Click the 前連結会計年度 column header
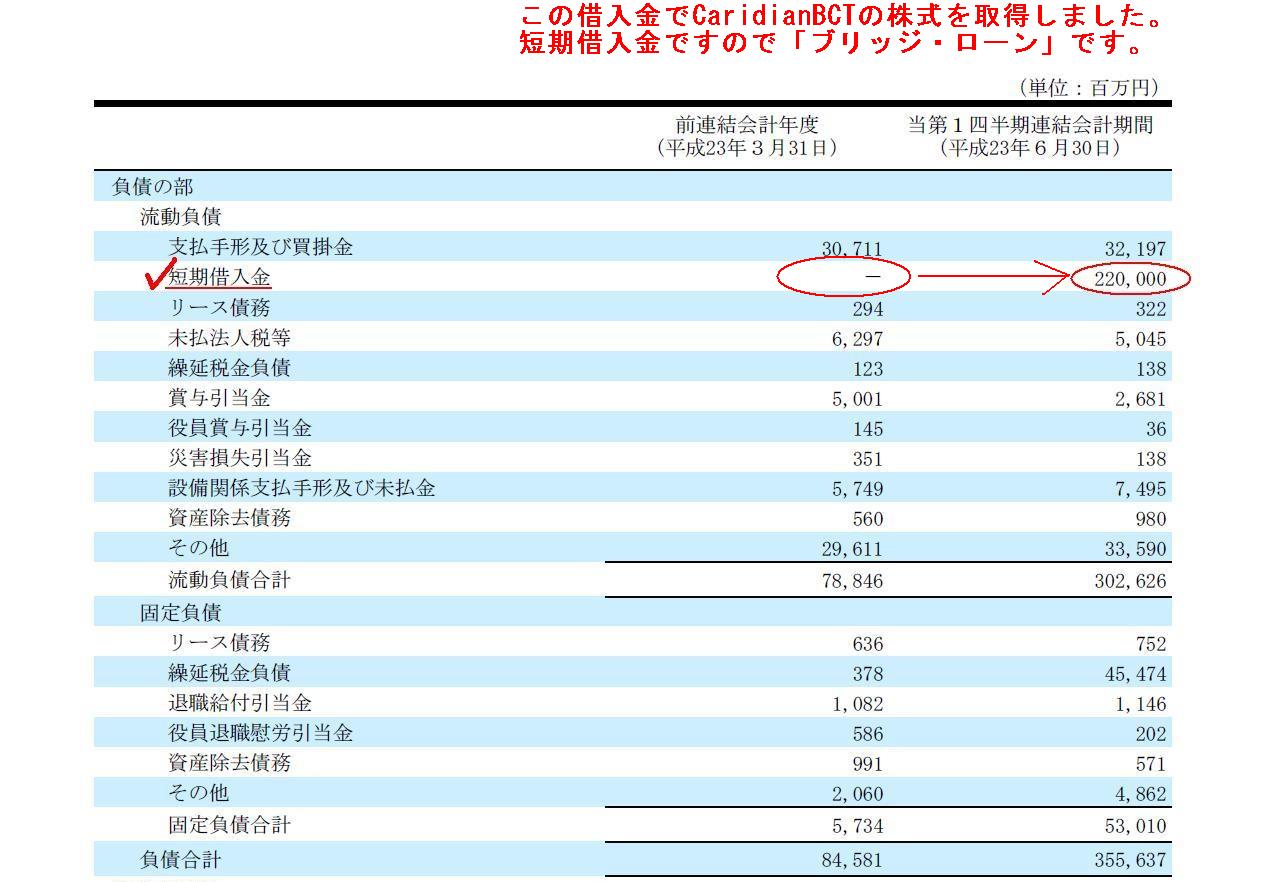The image size is (1279, 882). coord(747,125)
